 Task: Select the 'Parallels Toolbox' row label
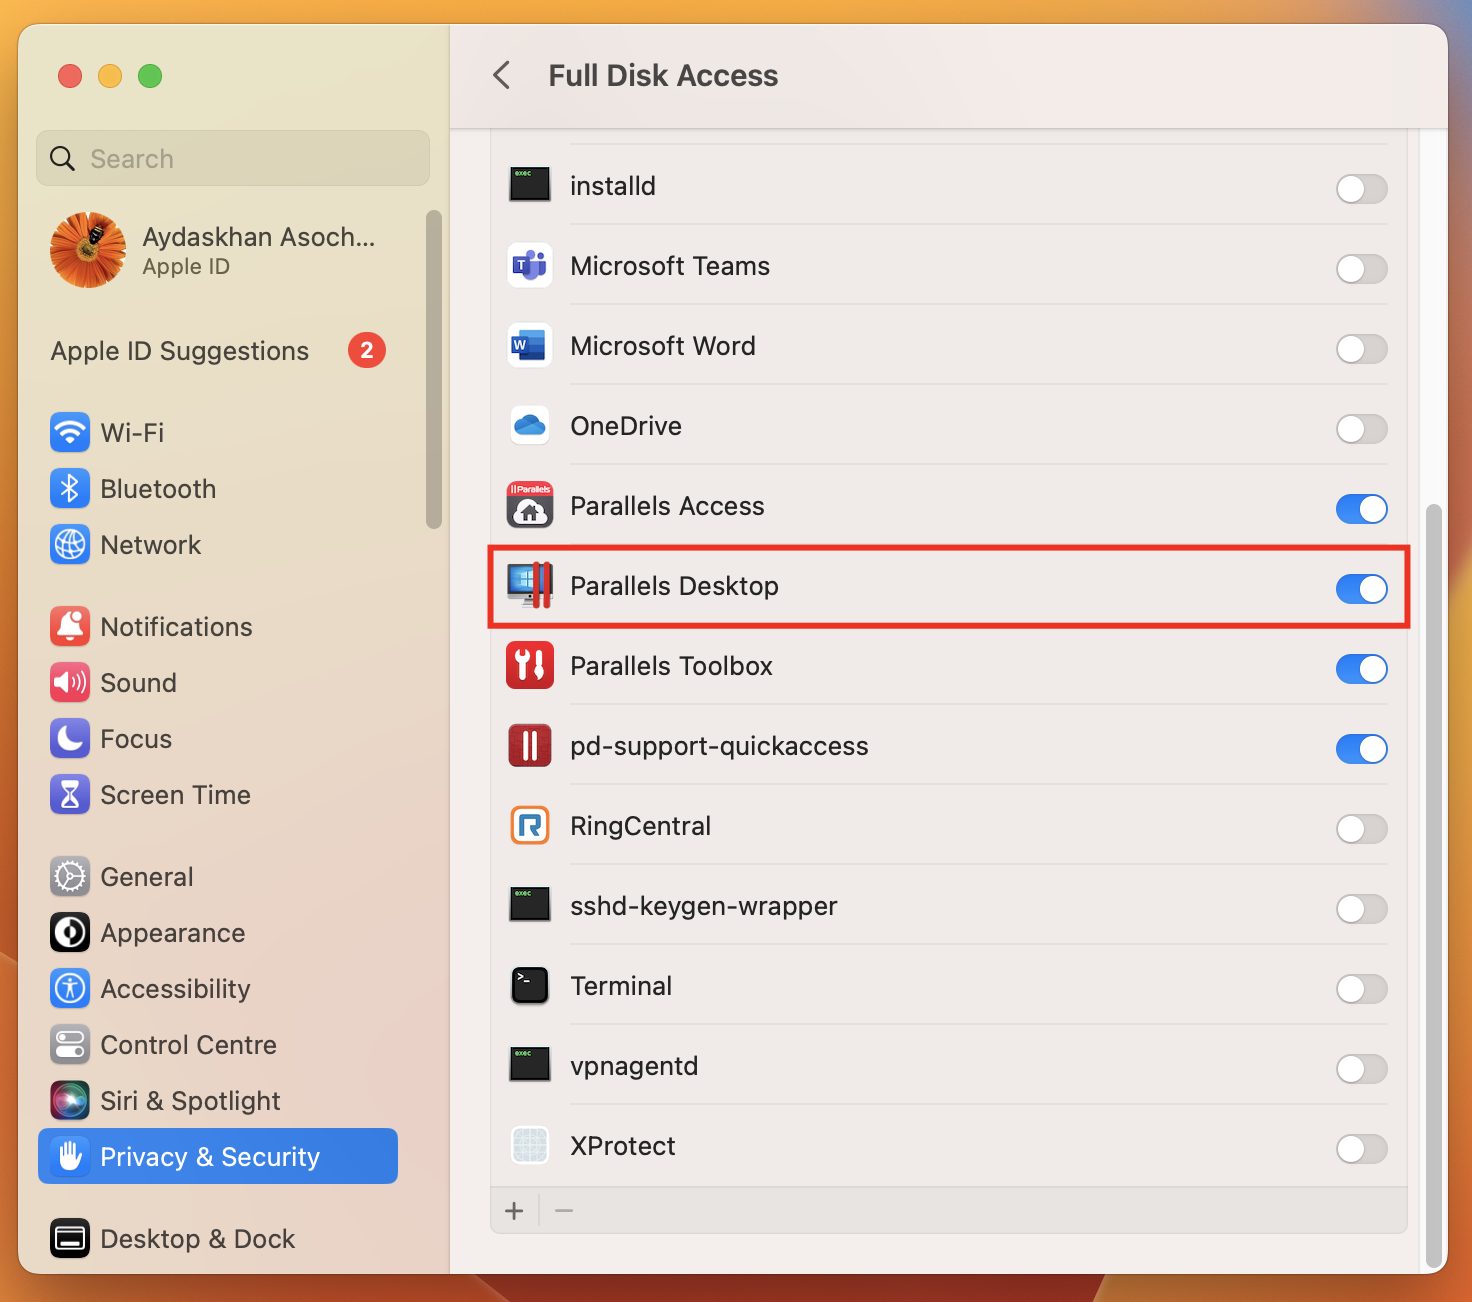tap(672, 666)
